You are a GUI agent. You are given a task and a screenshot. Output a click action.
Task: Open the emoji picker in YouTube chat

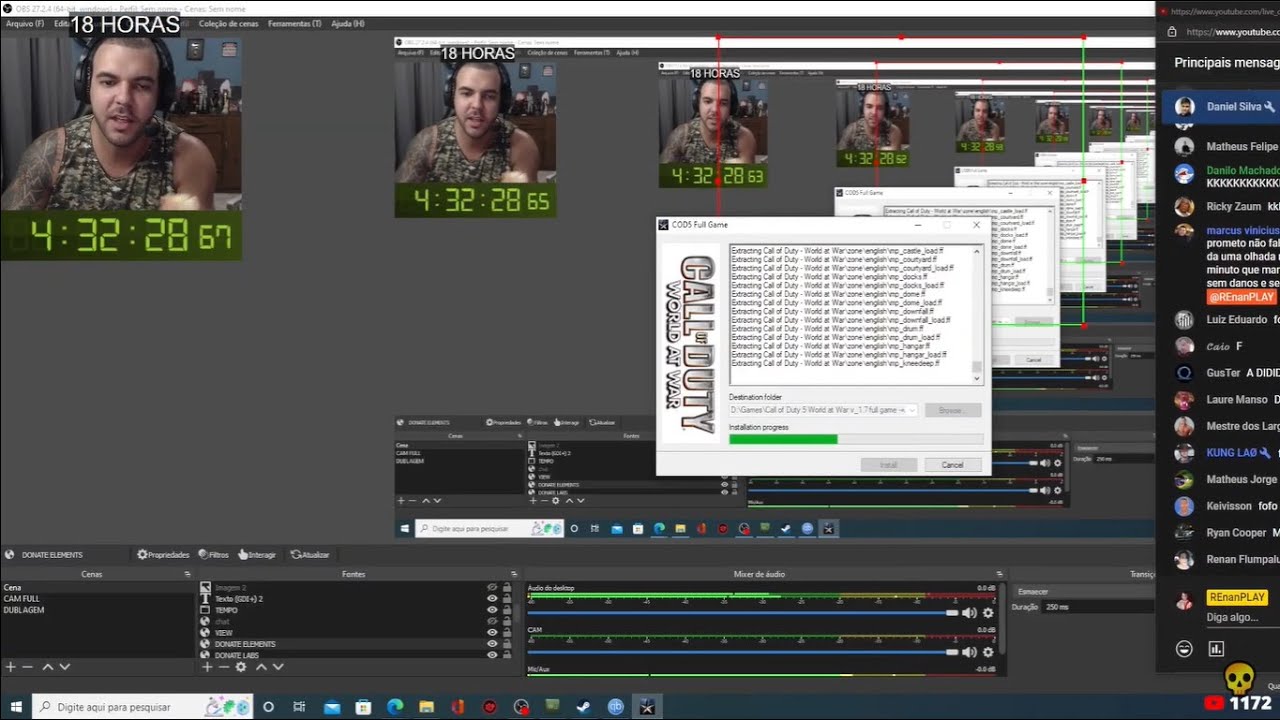click(x=1184, y=649)
